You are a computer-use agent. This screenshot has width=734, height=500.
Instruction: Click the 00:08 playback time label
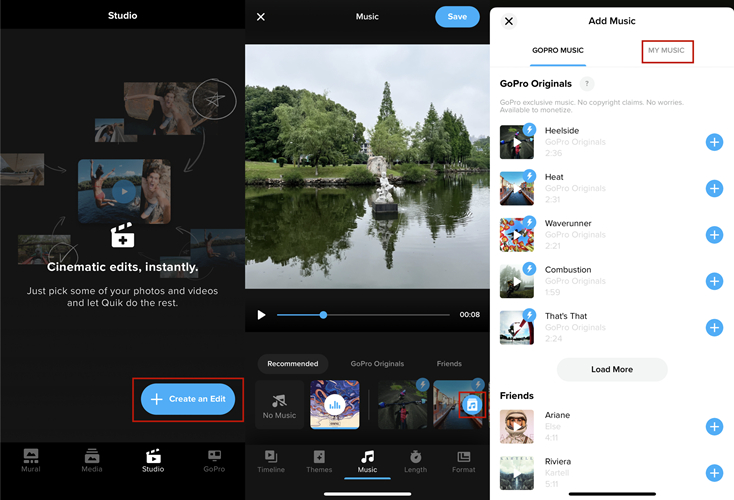(470, 315)
